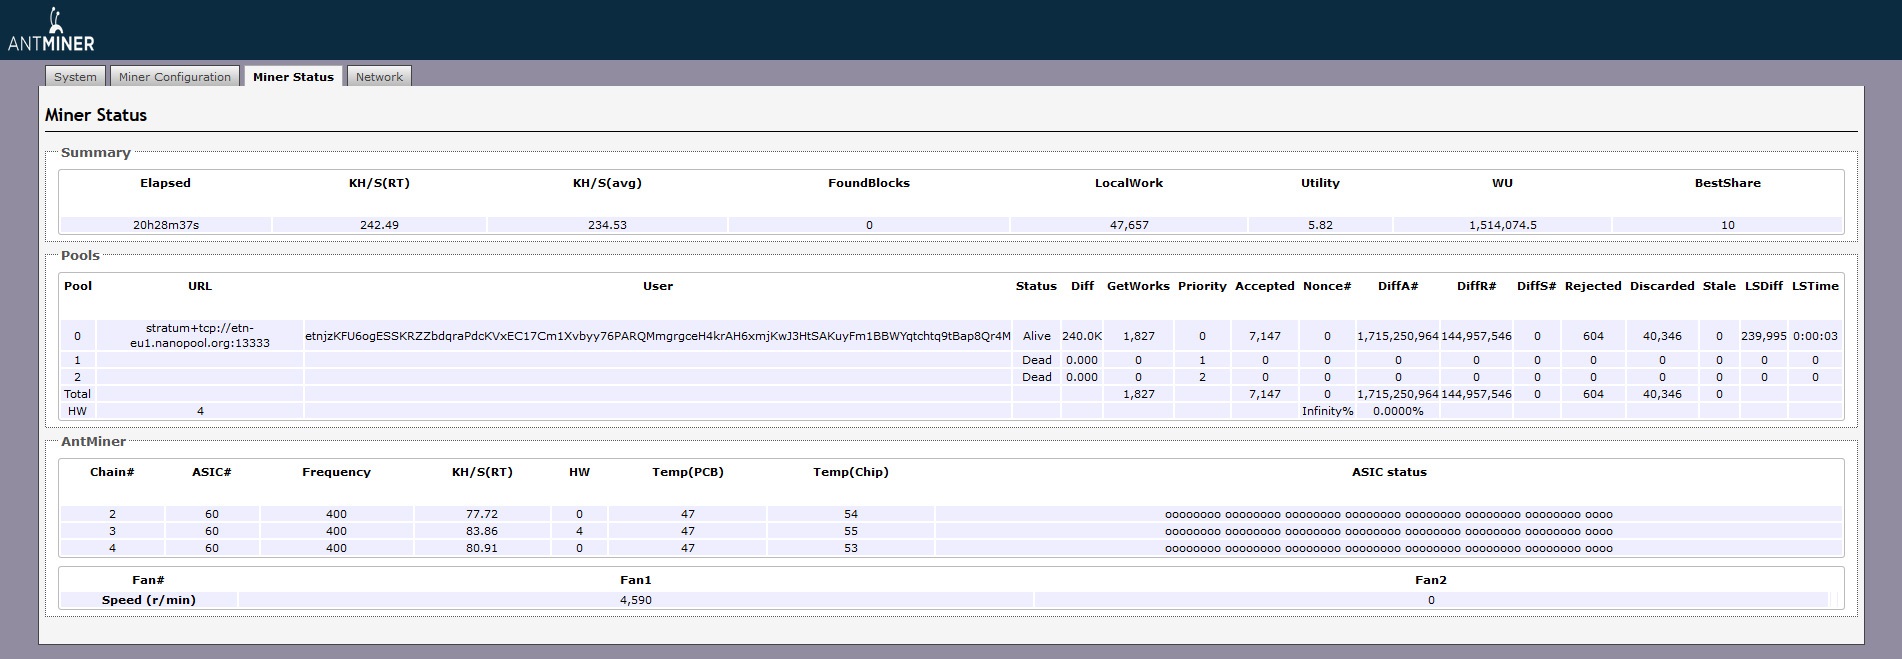Screen dimensions: 1902x659
Task: Click the LocalWork value 47,657
Action: click(1129, 225)
